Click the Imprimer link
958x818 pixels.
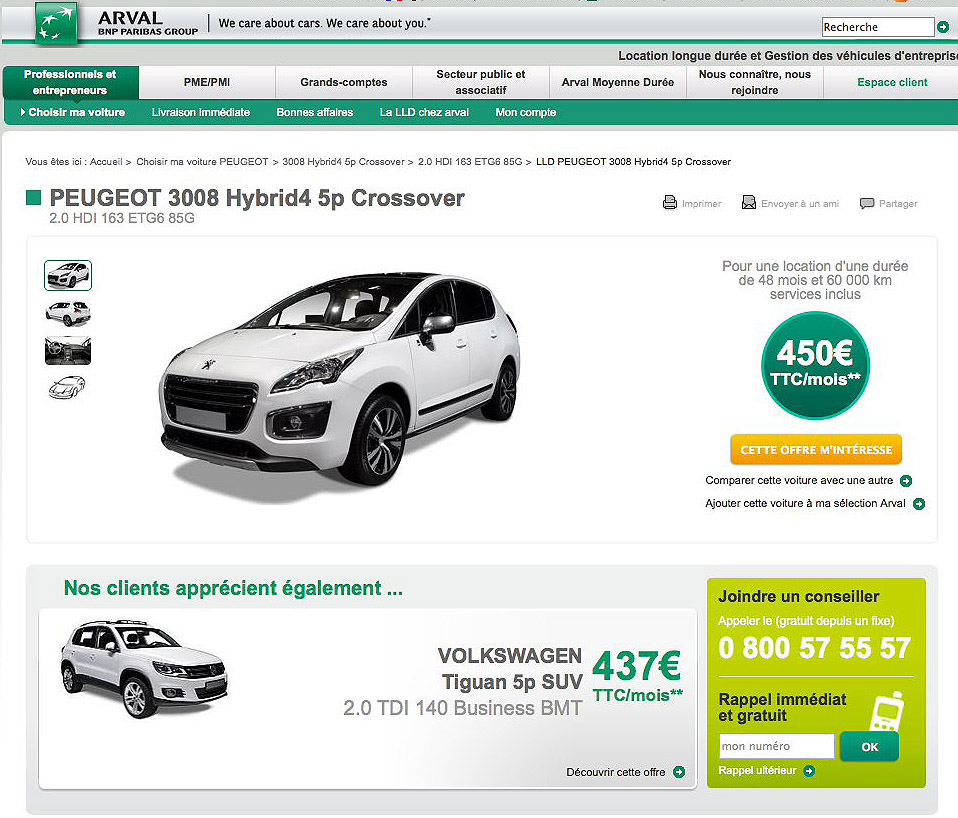(x=701, y=203)
